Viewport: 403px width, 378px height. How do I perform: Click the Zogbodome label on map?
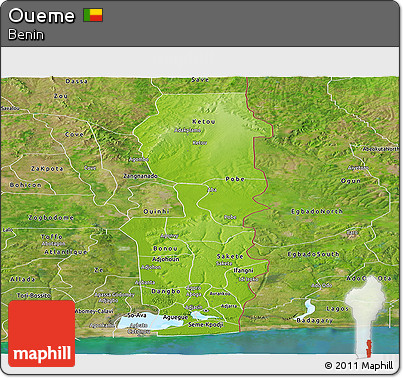pyautogui.click(x=51, y=218)
